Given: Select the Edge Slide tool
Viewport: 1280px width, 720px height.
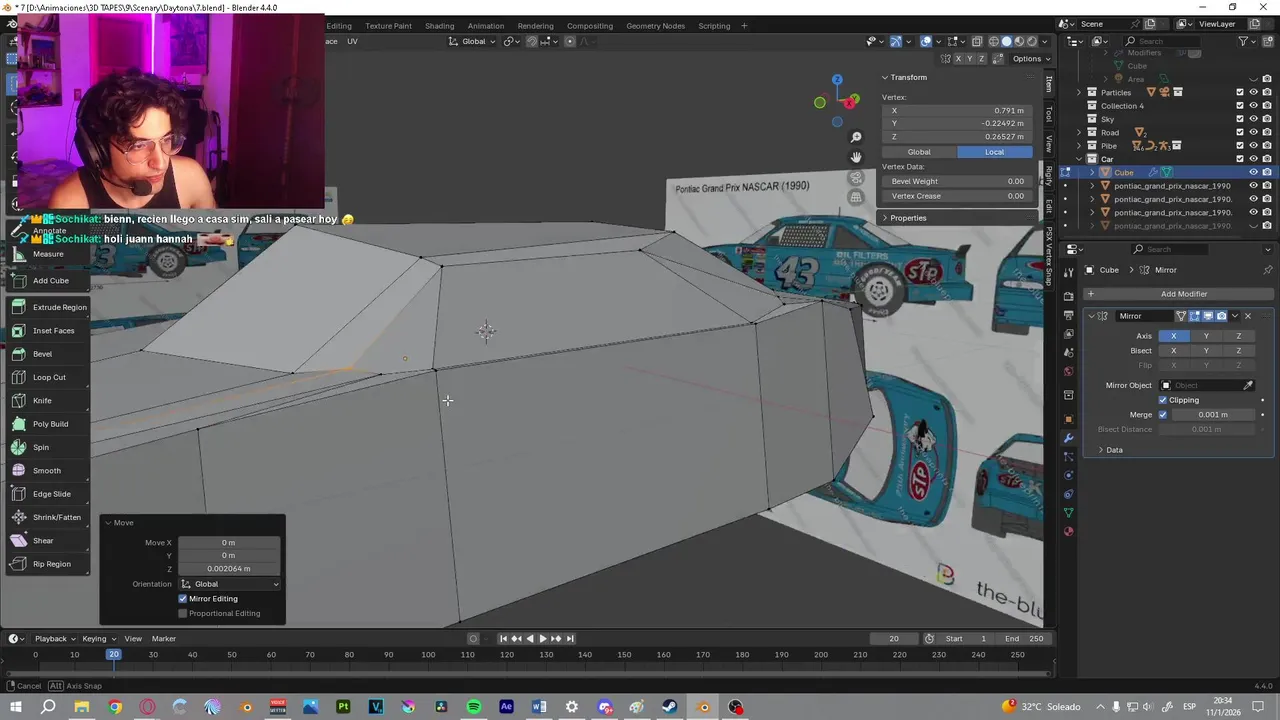Looking at the screenshot, I should tap(48, 494).
